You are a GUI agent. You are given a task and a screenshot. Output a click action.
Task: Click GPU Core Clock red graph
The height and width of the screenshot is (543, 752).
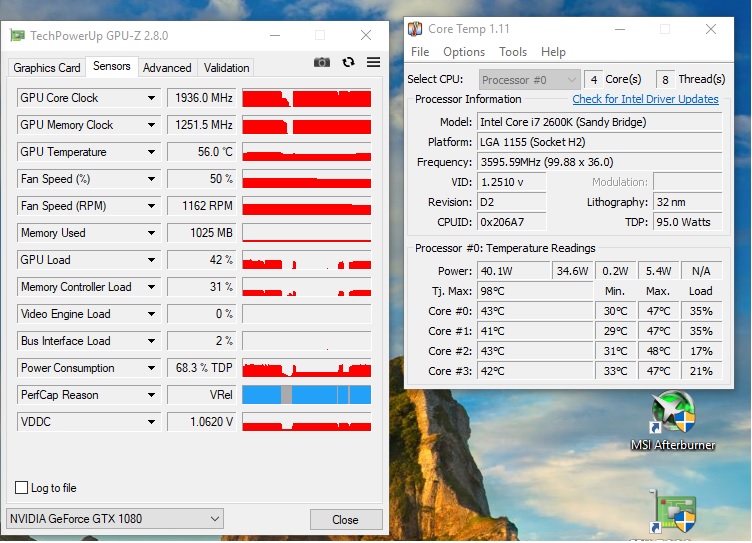pos(306,98)
